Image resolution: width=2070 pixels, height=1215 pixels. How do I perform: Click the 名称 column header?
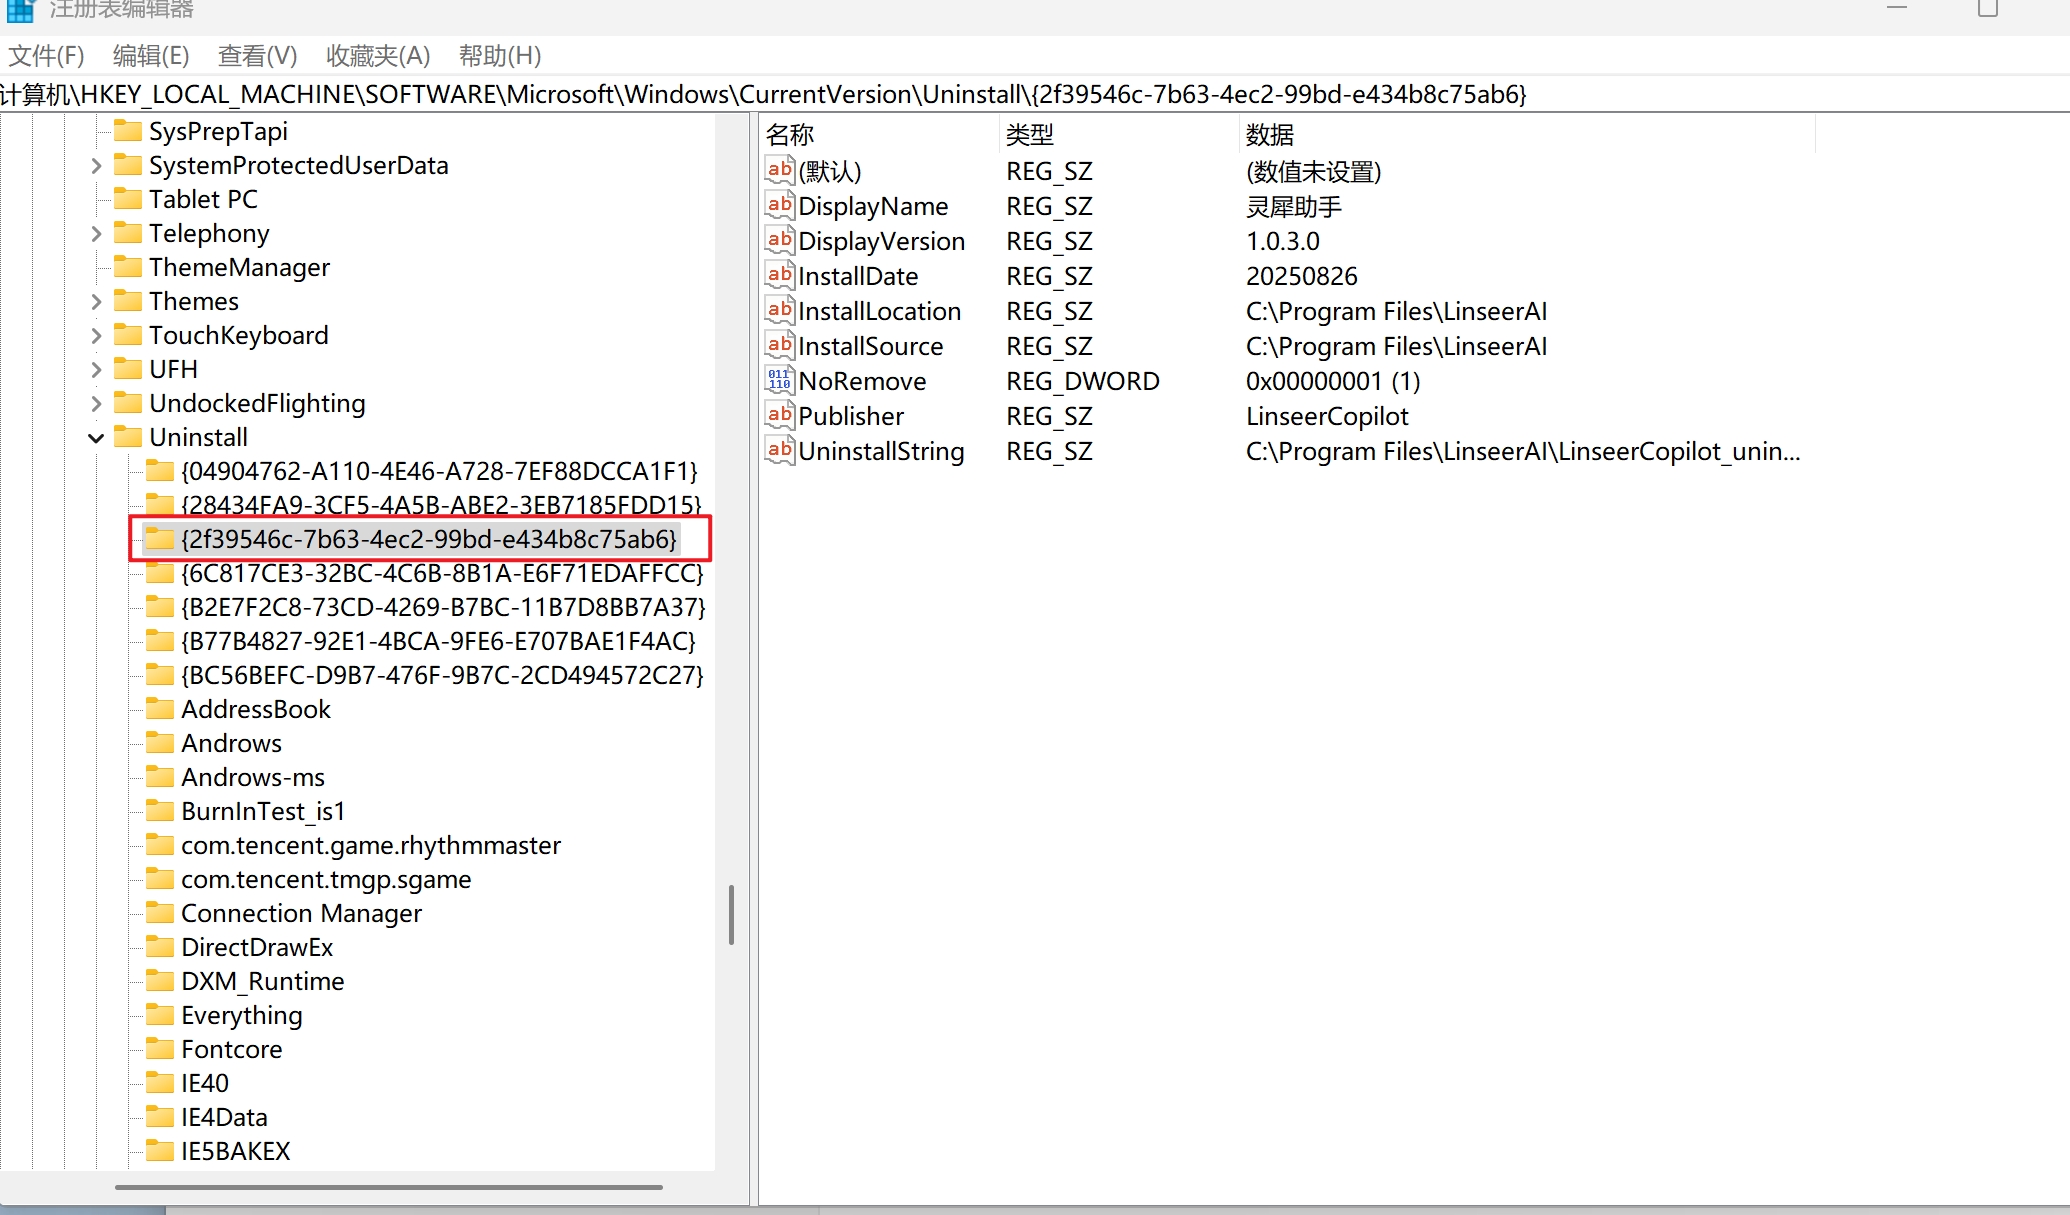coord(790,134)
